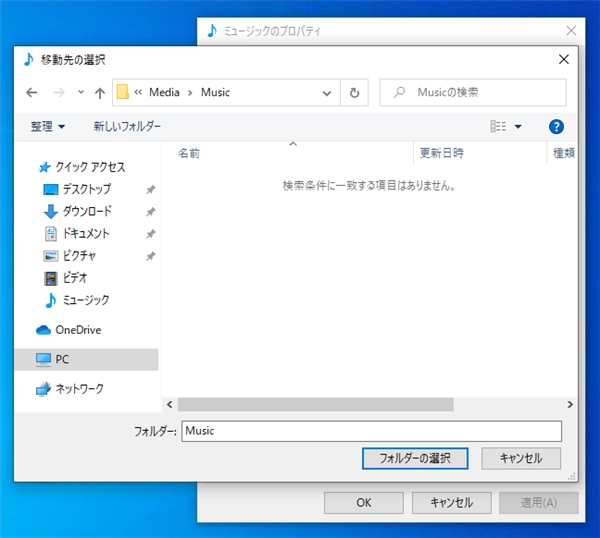The width and height of the screenshot is (600, 538).
Task: Expand the hidden path chevrons before Media
Action: 138,92
